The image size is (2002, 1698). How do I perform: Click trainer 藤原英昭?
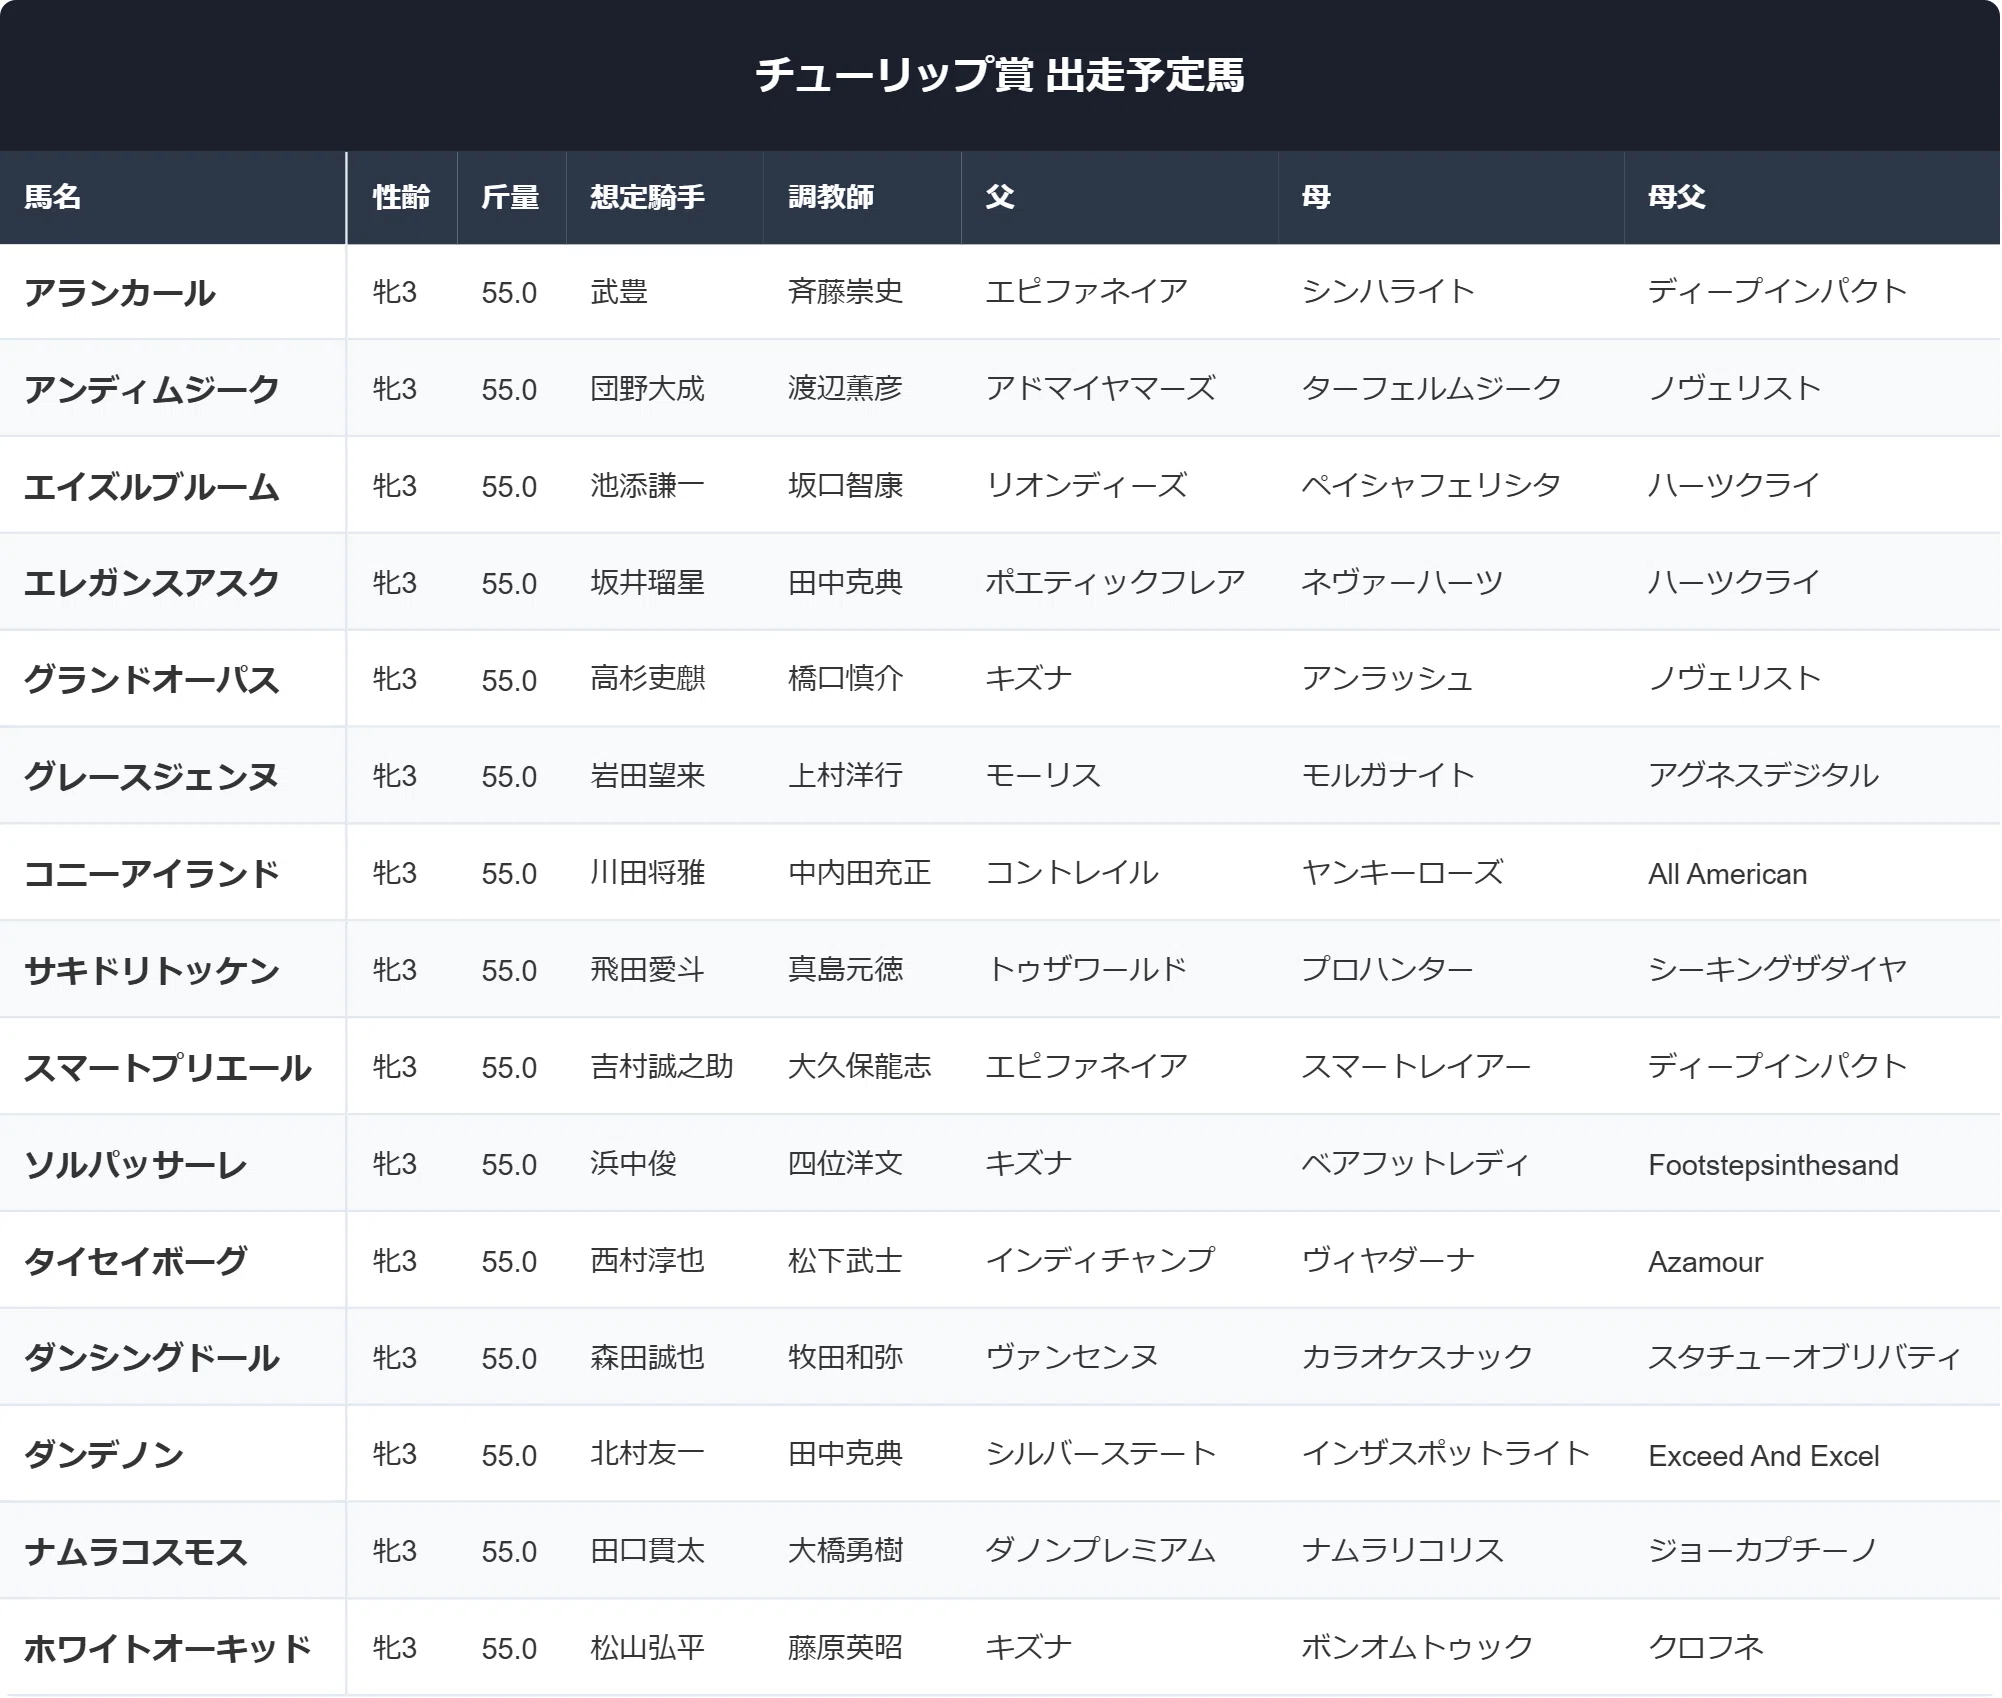tap(846, 1648)
